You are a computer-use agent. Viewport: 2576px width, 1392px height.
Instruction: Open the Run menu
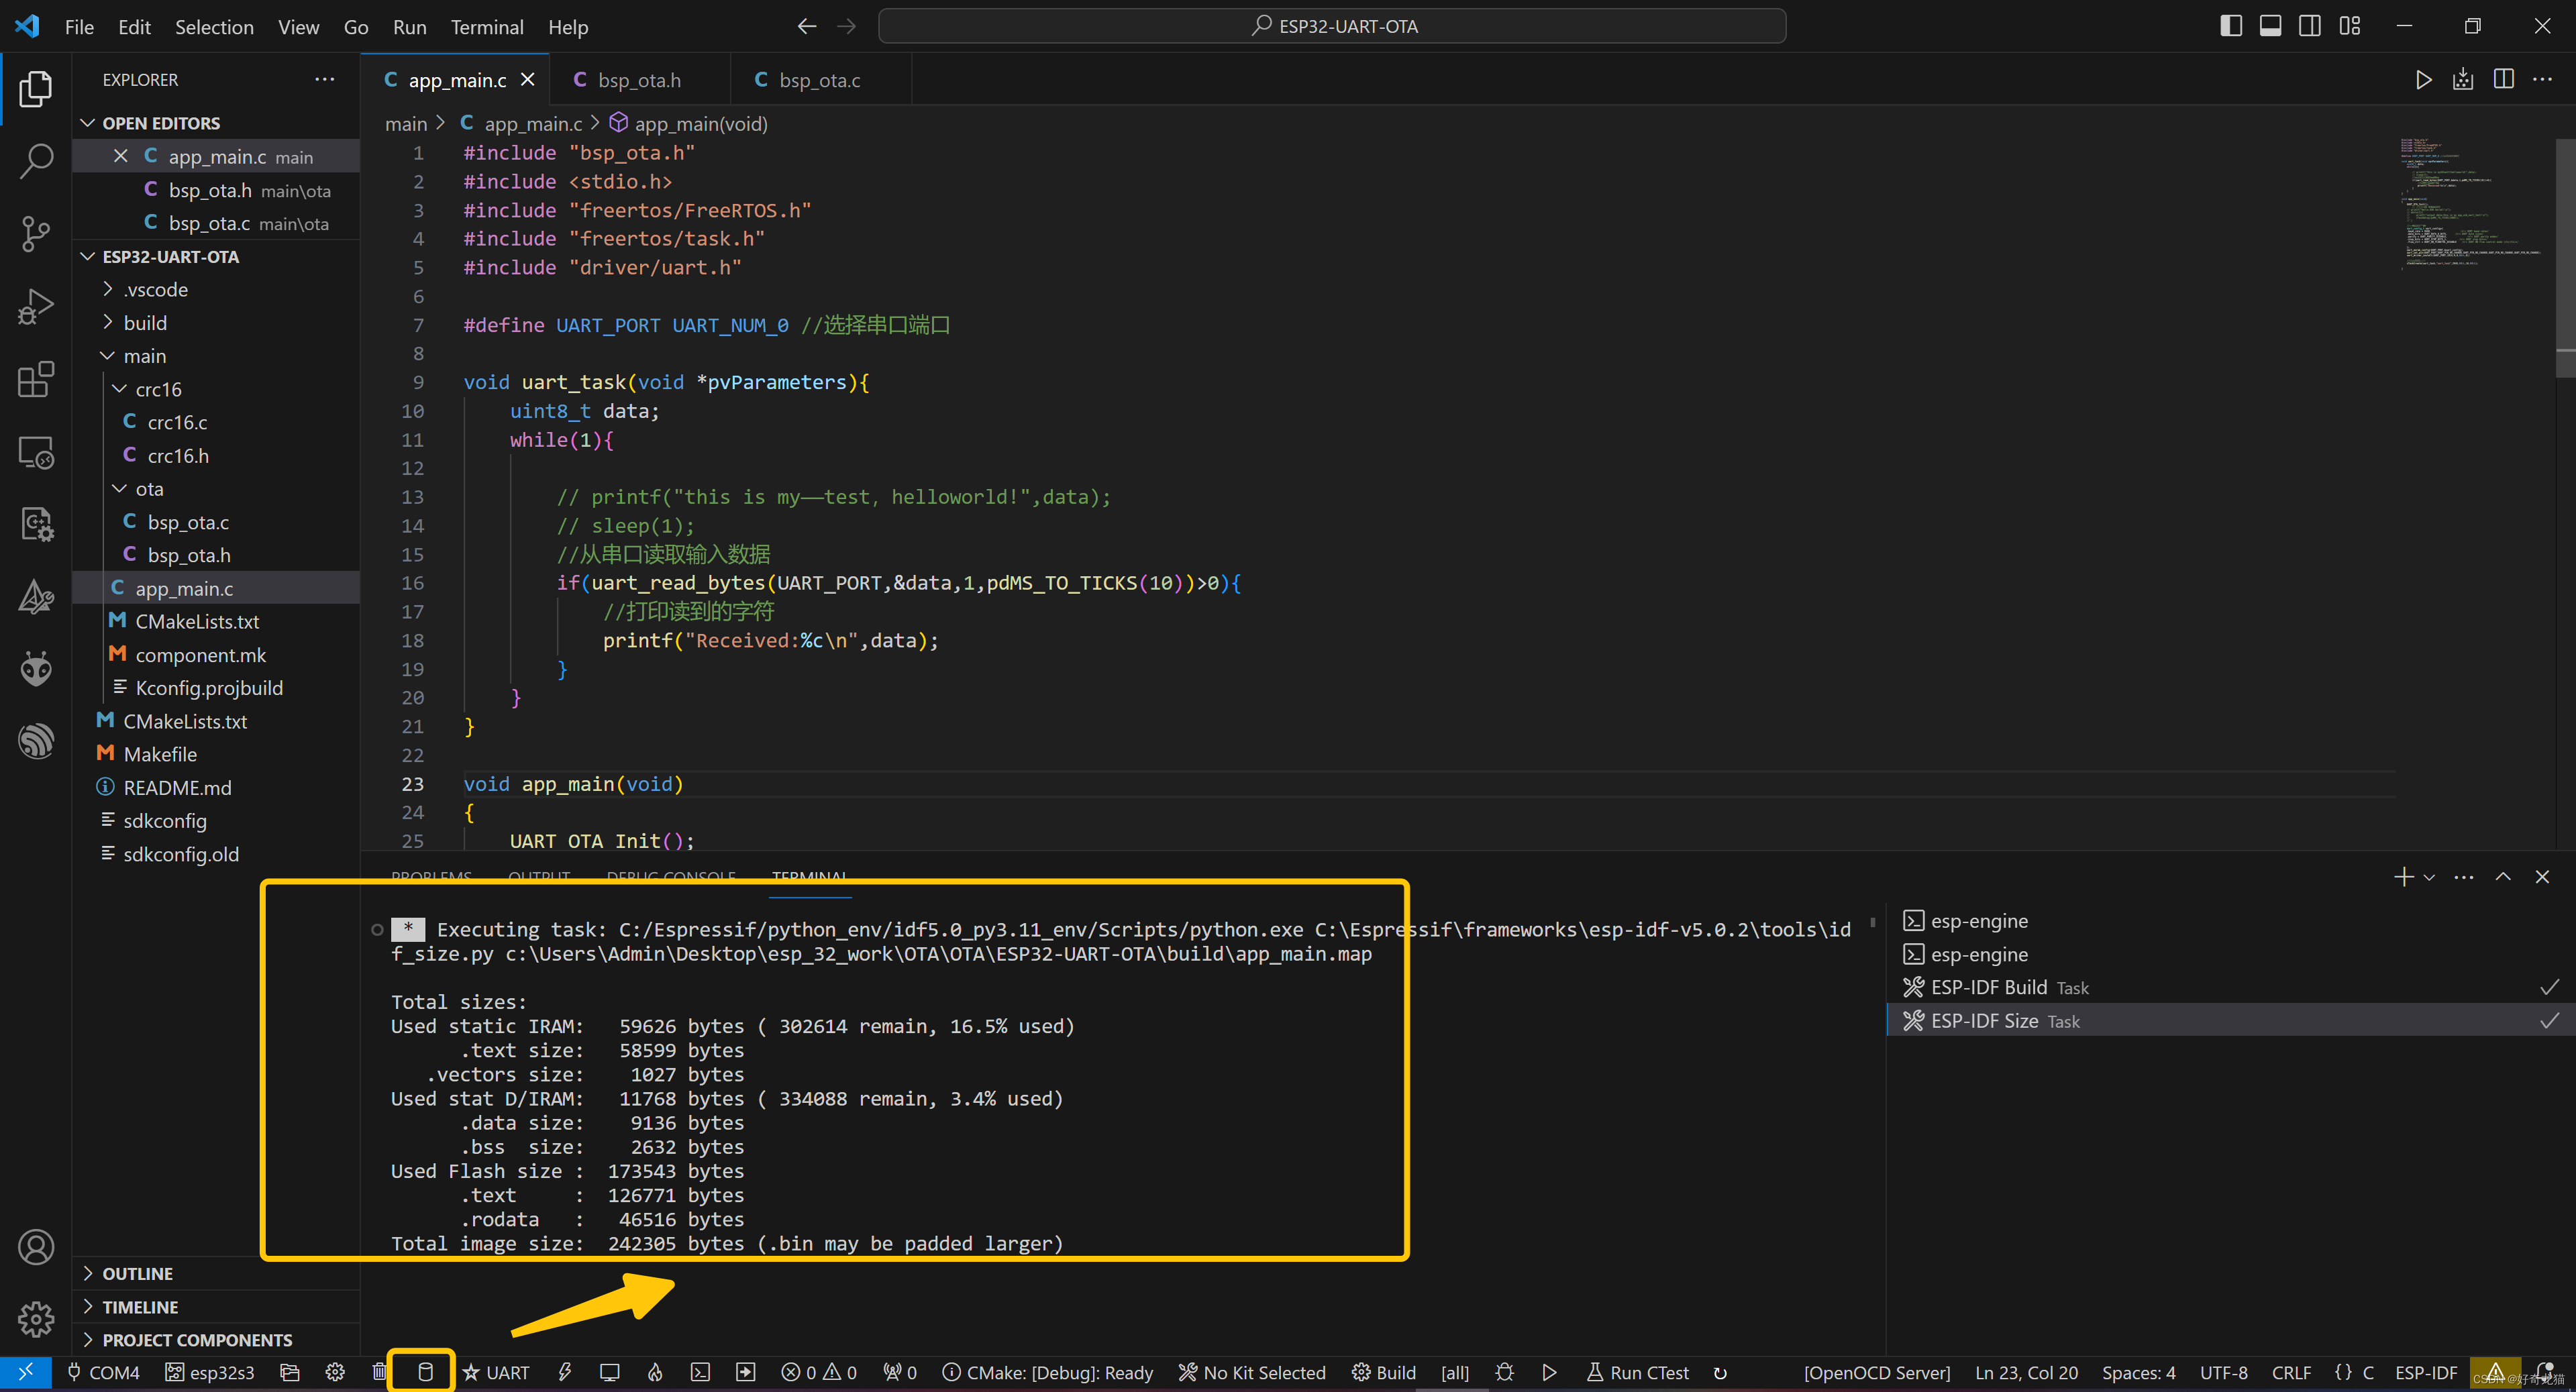click(409, 27)
